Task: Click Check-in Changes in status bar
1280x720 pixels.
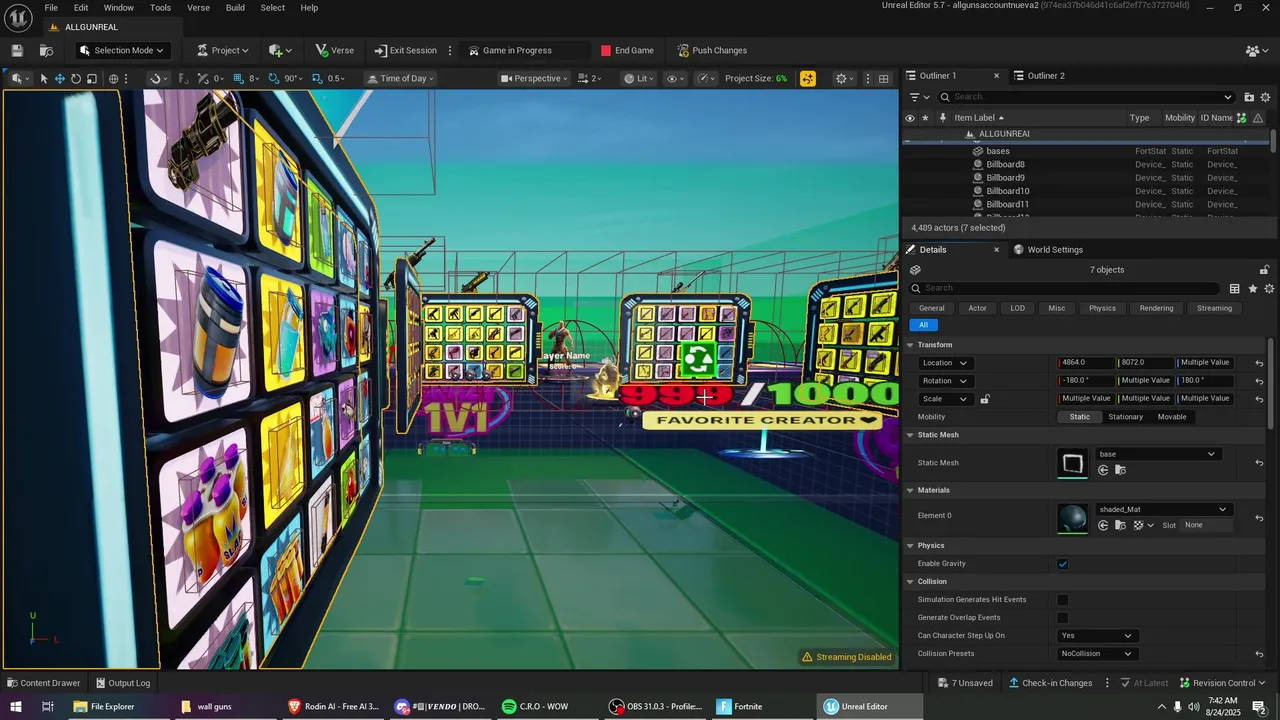Action: pos(1050,683)
